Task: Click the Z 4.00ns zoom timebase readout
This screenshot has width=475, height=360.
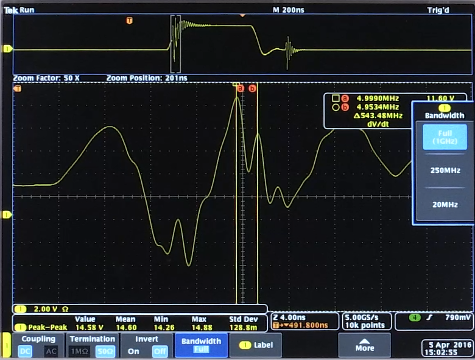Action: (x=289, y=317)
